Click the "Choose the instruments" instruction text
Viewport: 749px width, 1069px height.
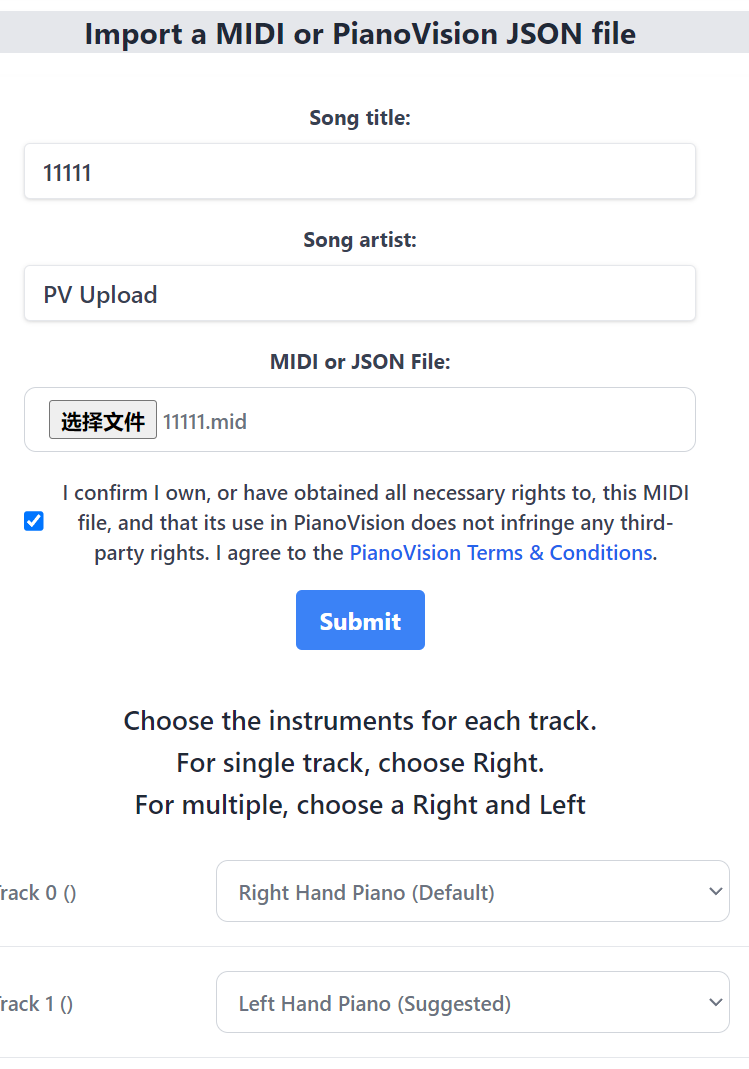[360, 721]
